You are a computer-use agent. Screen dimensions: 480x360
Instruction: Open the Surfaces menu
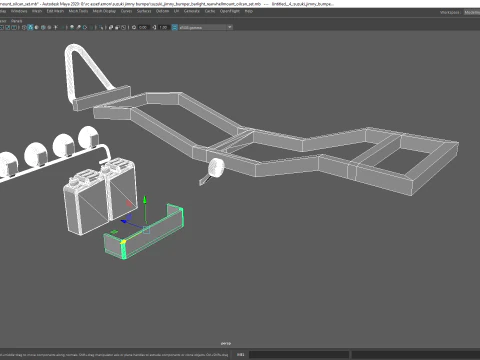pos(144,11)
